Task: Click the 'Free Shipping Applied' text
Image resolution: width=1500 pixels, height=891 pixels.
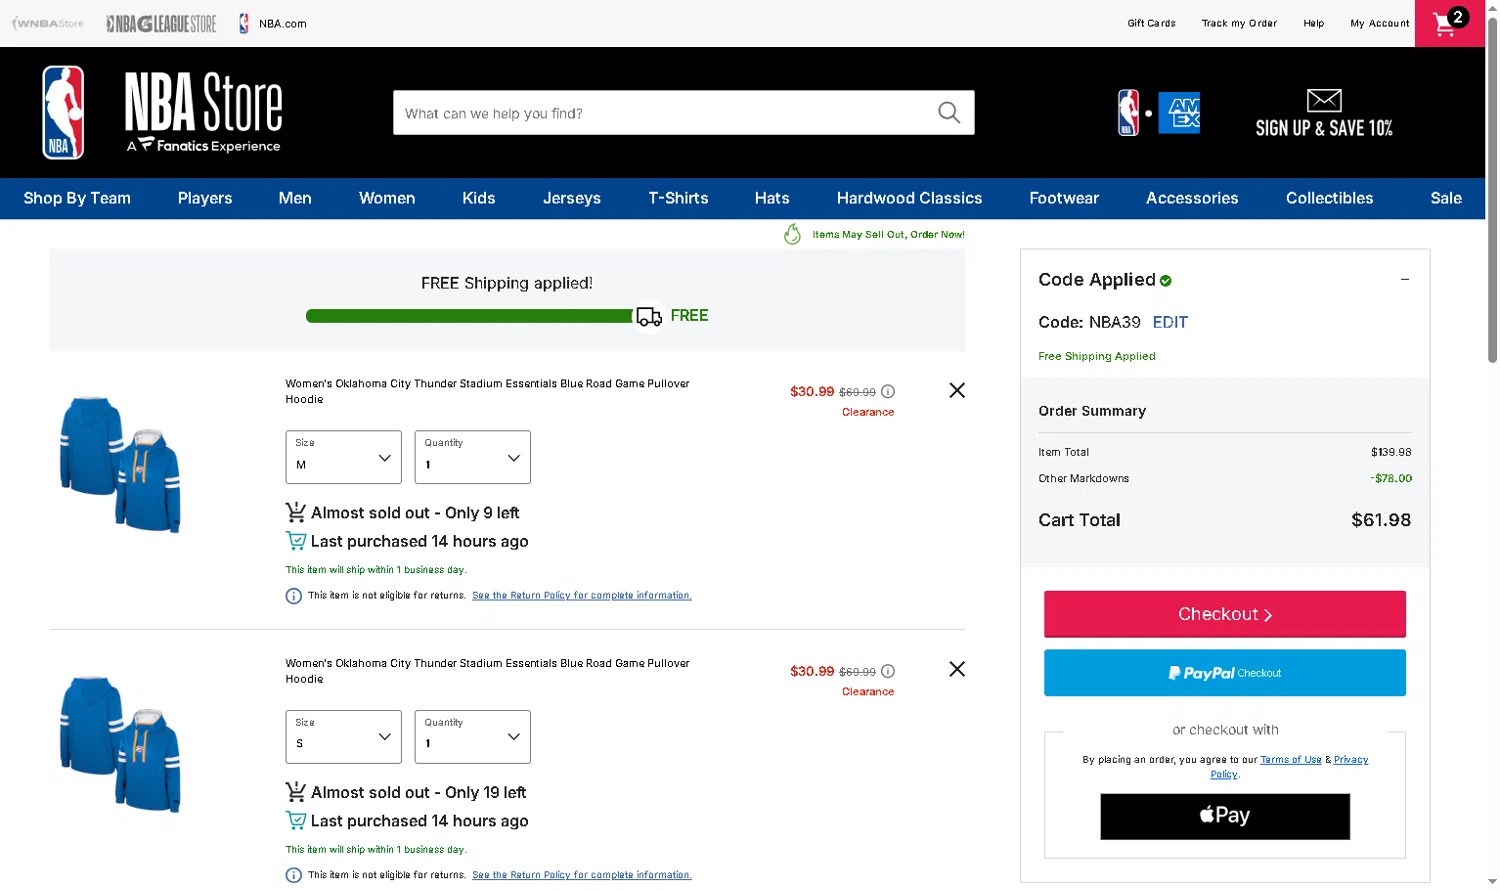Action: click(1097, 356)
